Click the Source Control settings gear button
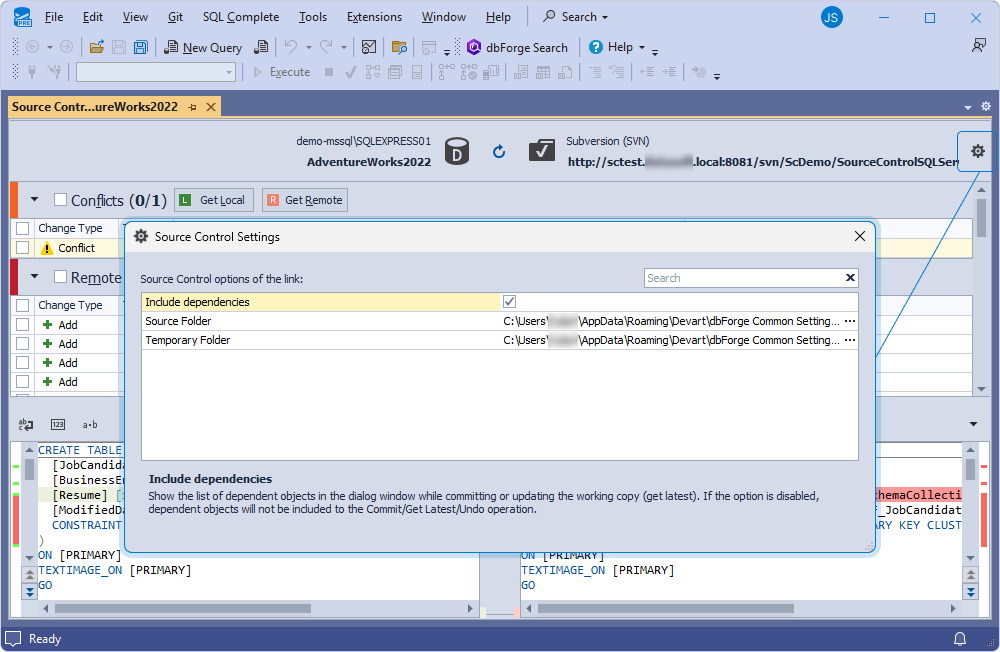Image resolution: width=1000 pixels, height=652 pixels. tap(977, 151)
